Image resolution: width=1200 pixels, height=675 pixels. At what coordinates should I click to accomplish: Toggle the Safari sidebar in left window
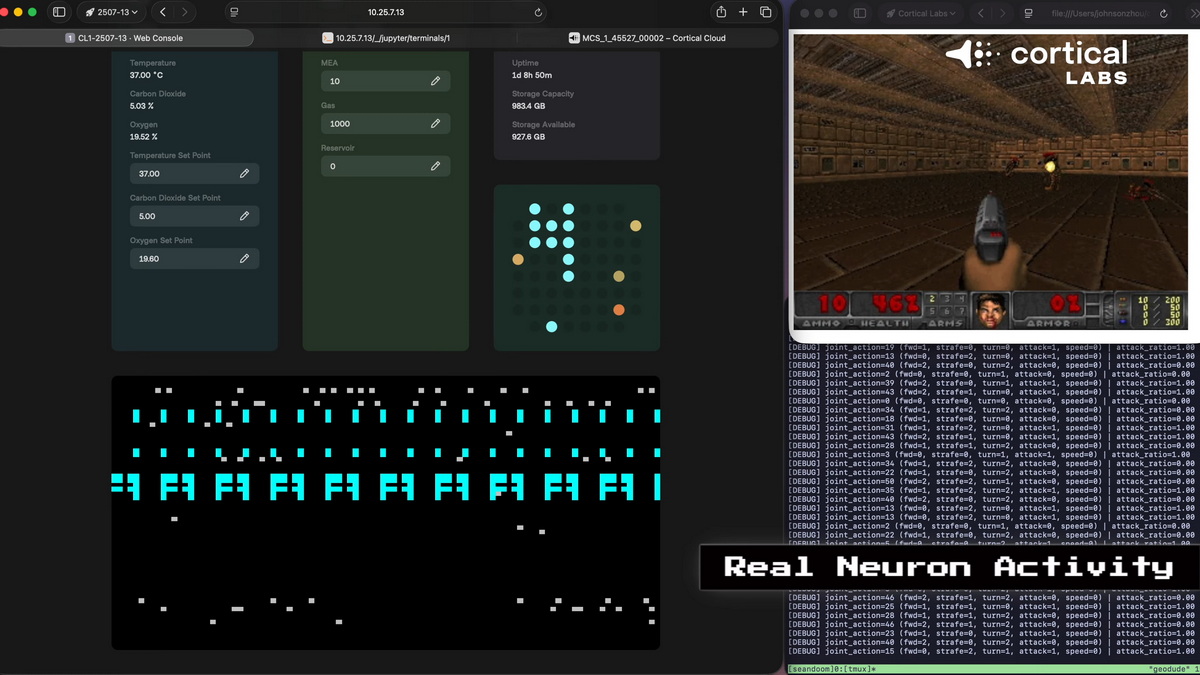(x=59, y=12)
